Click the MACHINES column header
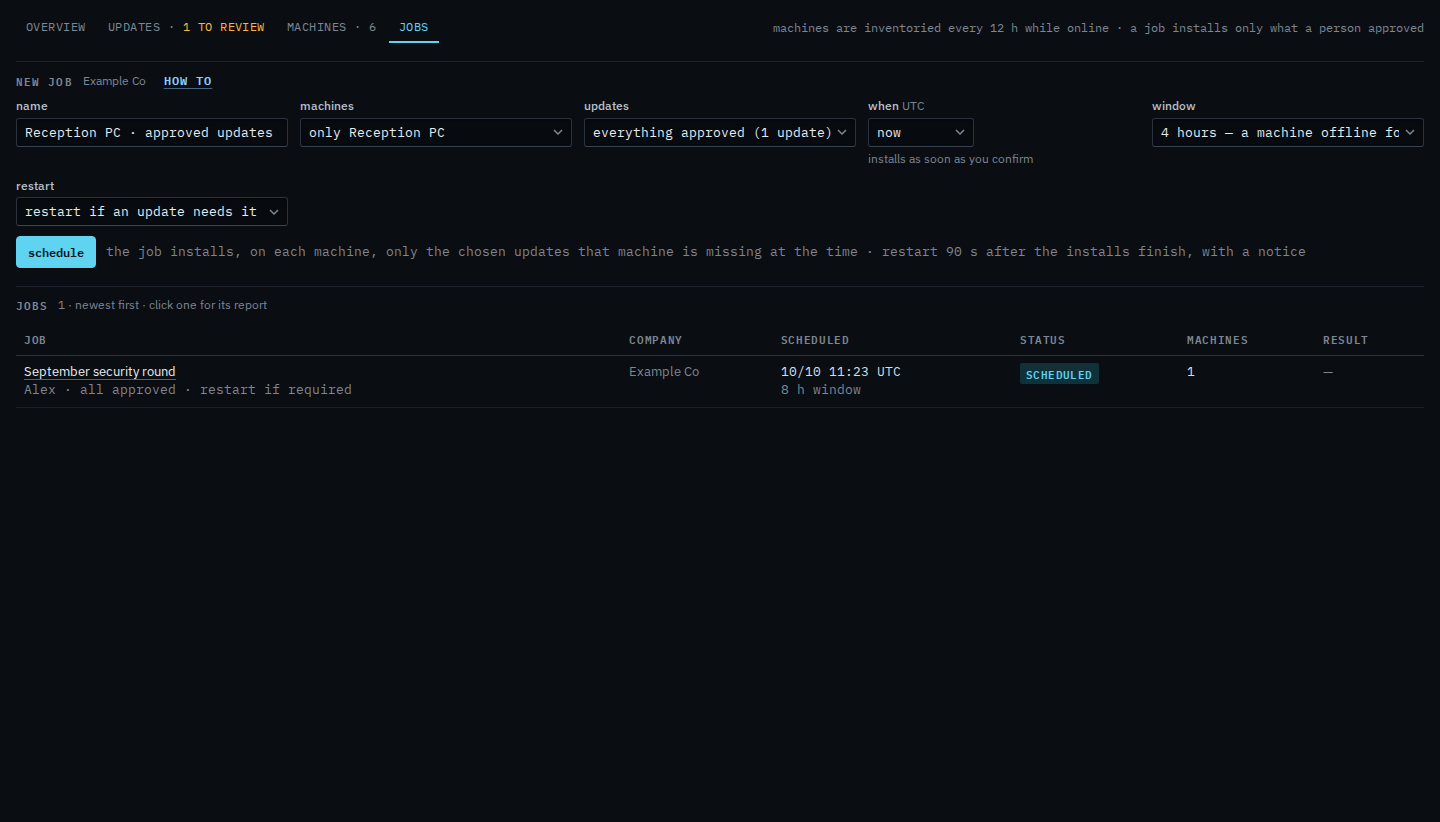The height and width of the screenshot is (822, 1440). [1217, 340]
